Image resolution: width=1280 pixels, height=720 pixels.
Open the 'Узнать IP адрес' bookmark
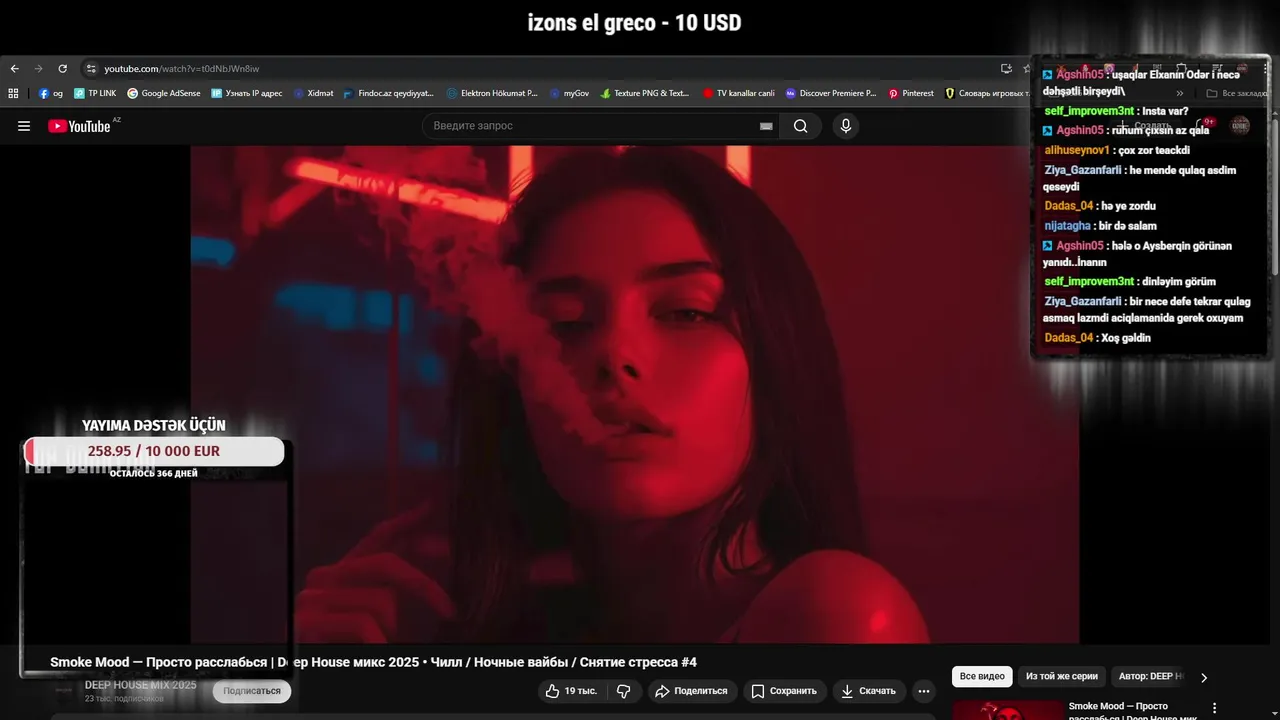[x=247, y=93]
